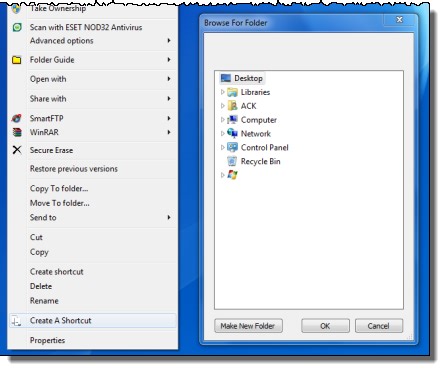
Task: Select Libraries label in the tree
Action: 255,92
